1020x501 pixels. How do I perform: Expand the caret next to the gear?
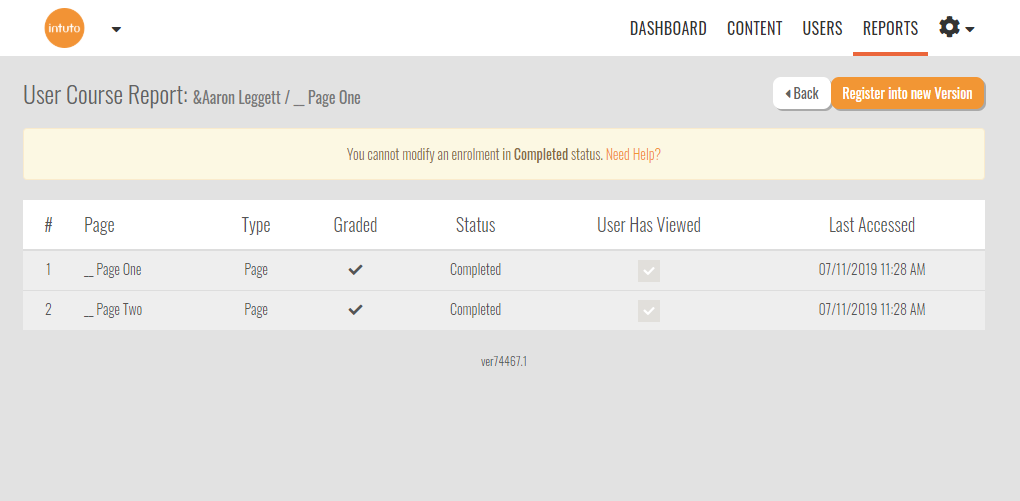(970, 30)
